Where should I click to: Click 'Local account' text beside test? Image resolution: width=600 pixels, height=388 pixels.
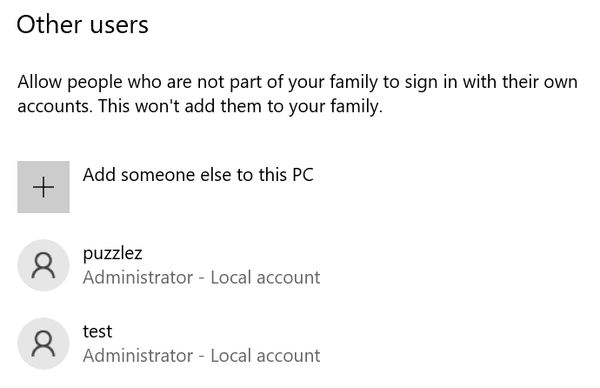coord(266,355)
